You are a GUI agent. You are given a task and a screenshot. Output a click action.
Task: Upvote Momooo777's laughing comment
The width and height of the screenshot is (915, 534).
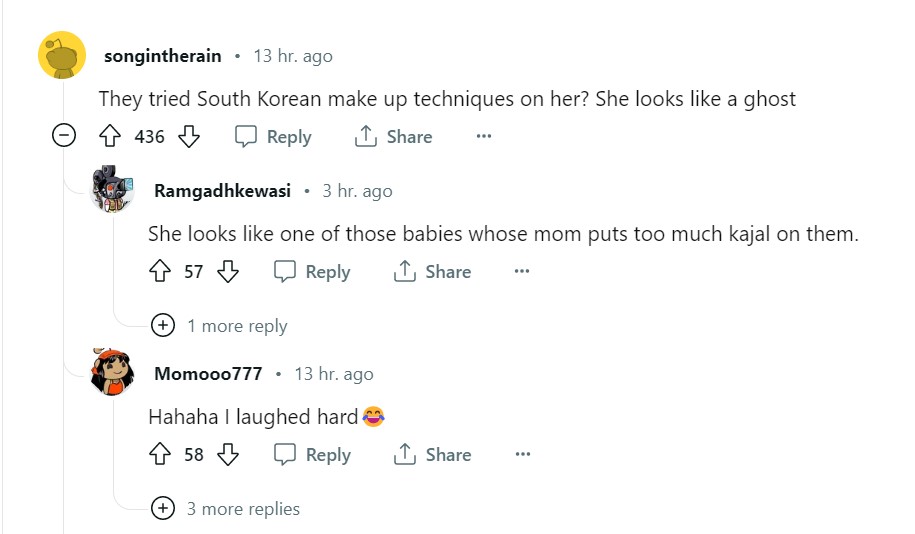coord(159,455)
